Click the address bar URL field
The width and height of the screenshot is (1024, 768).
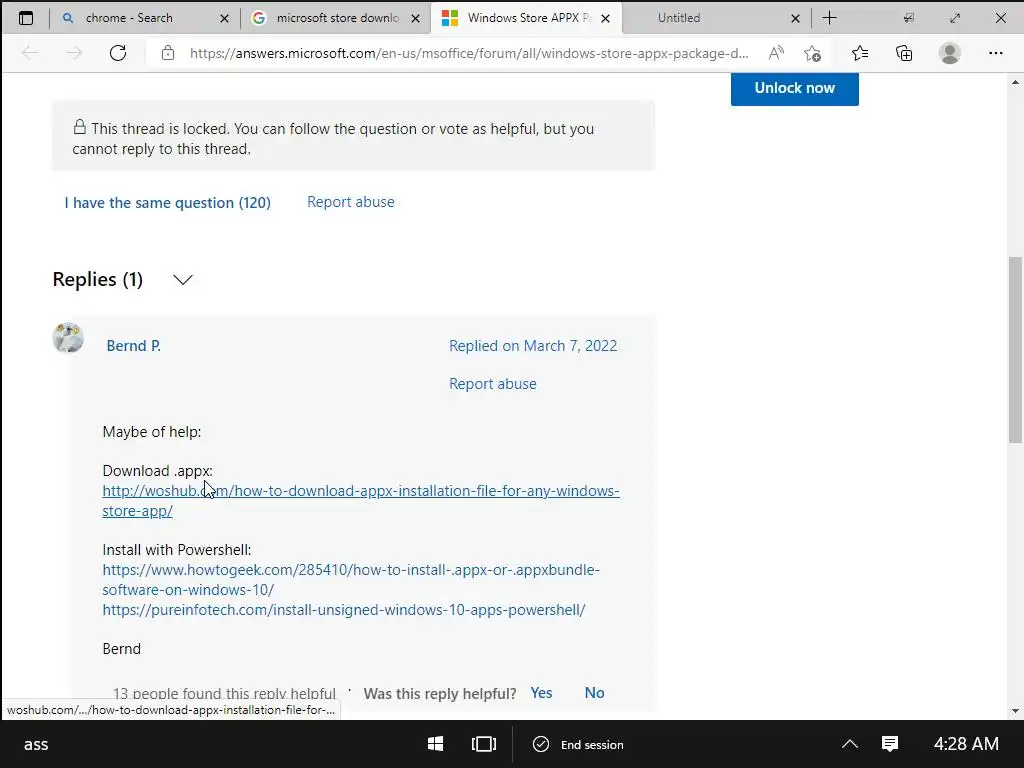tap(469, 54)
